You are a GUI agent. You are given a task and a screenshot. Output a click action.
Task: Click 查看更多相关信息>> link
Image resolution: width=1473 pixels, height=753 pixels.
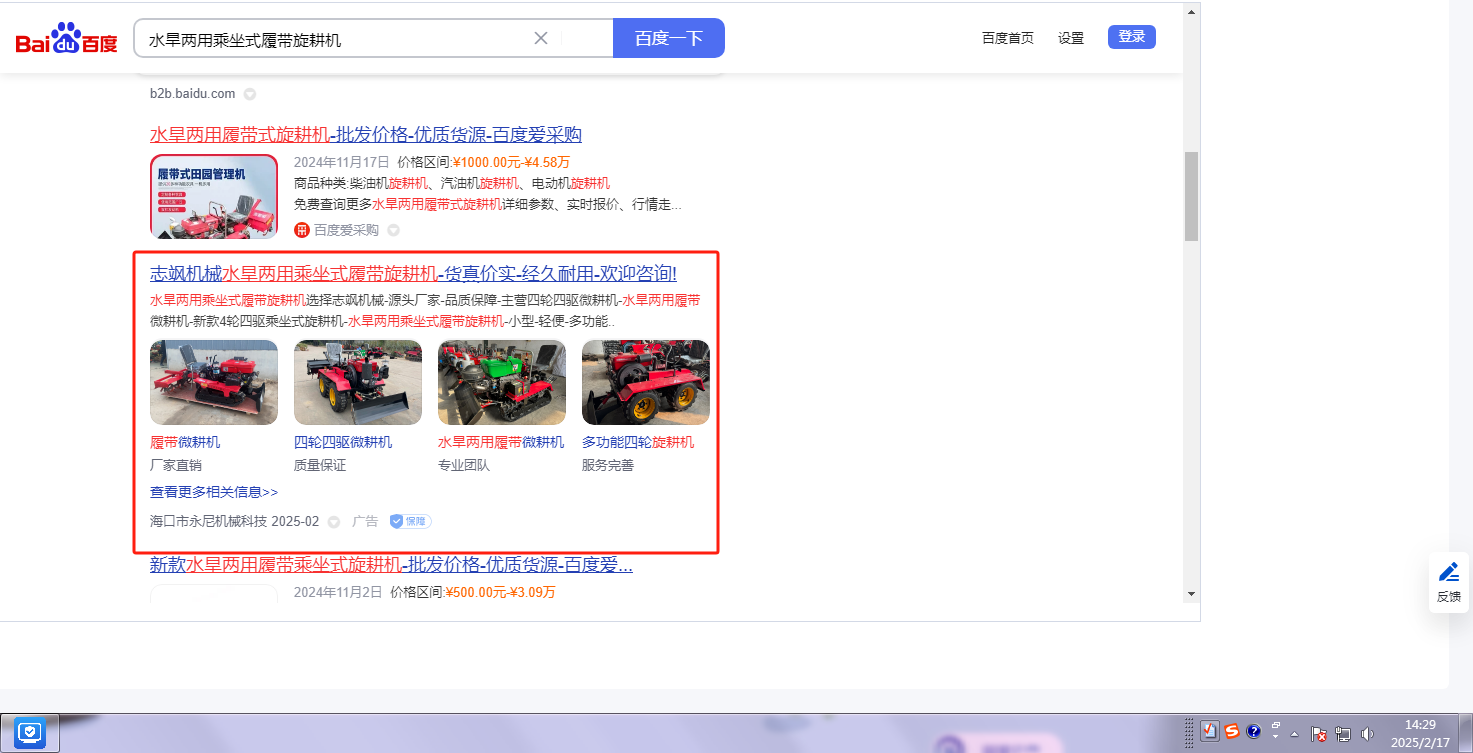tap(214, 492)
